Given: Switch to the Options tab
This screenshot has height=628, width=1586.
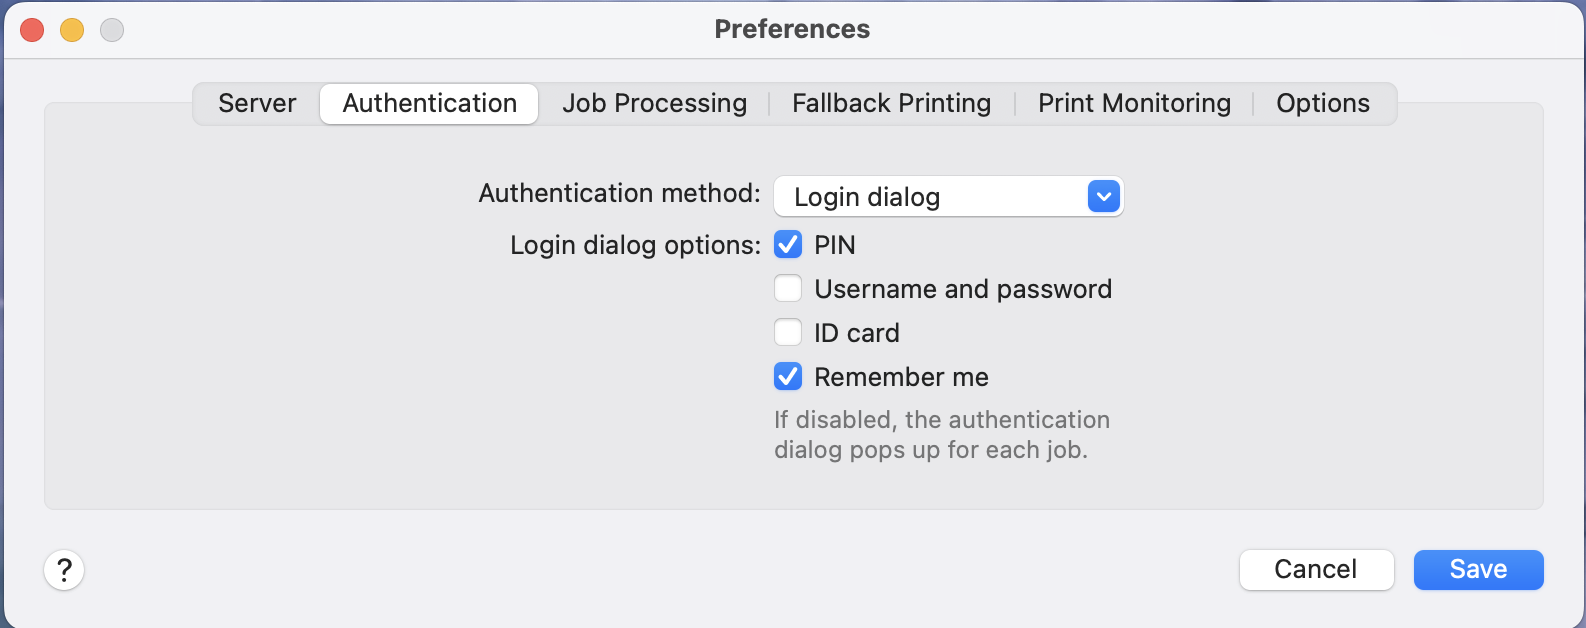Looking at the screenshot, I should click(x=1322, y=103).
